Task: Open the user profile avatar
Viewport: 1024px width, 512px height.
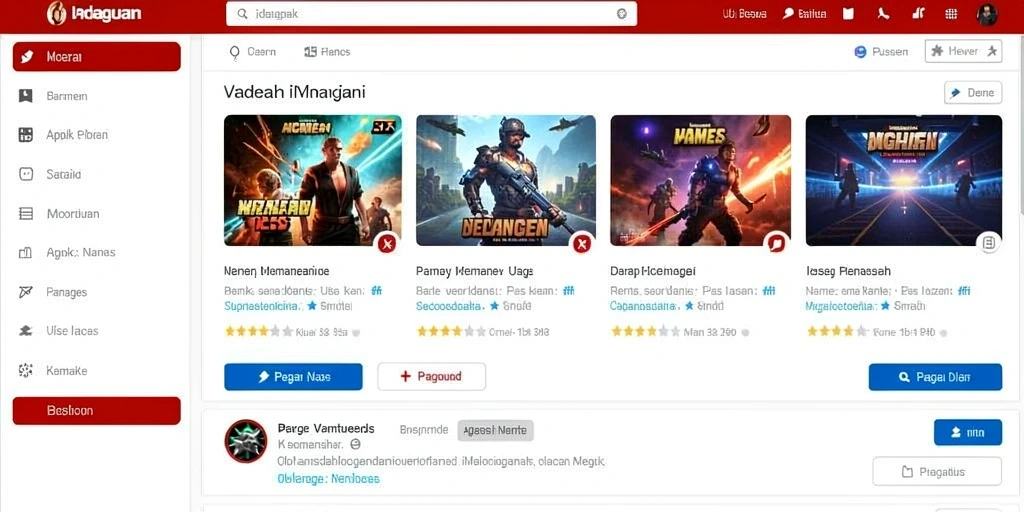Action: pos(987,14)
